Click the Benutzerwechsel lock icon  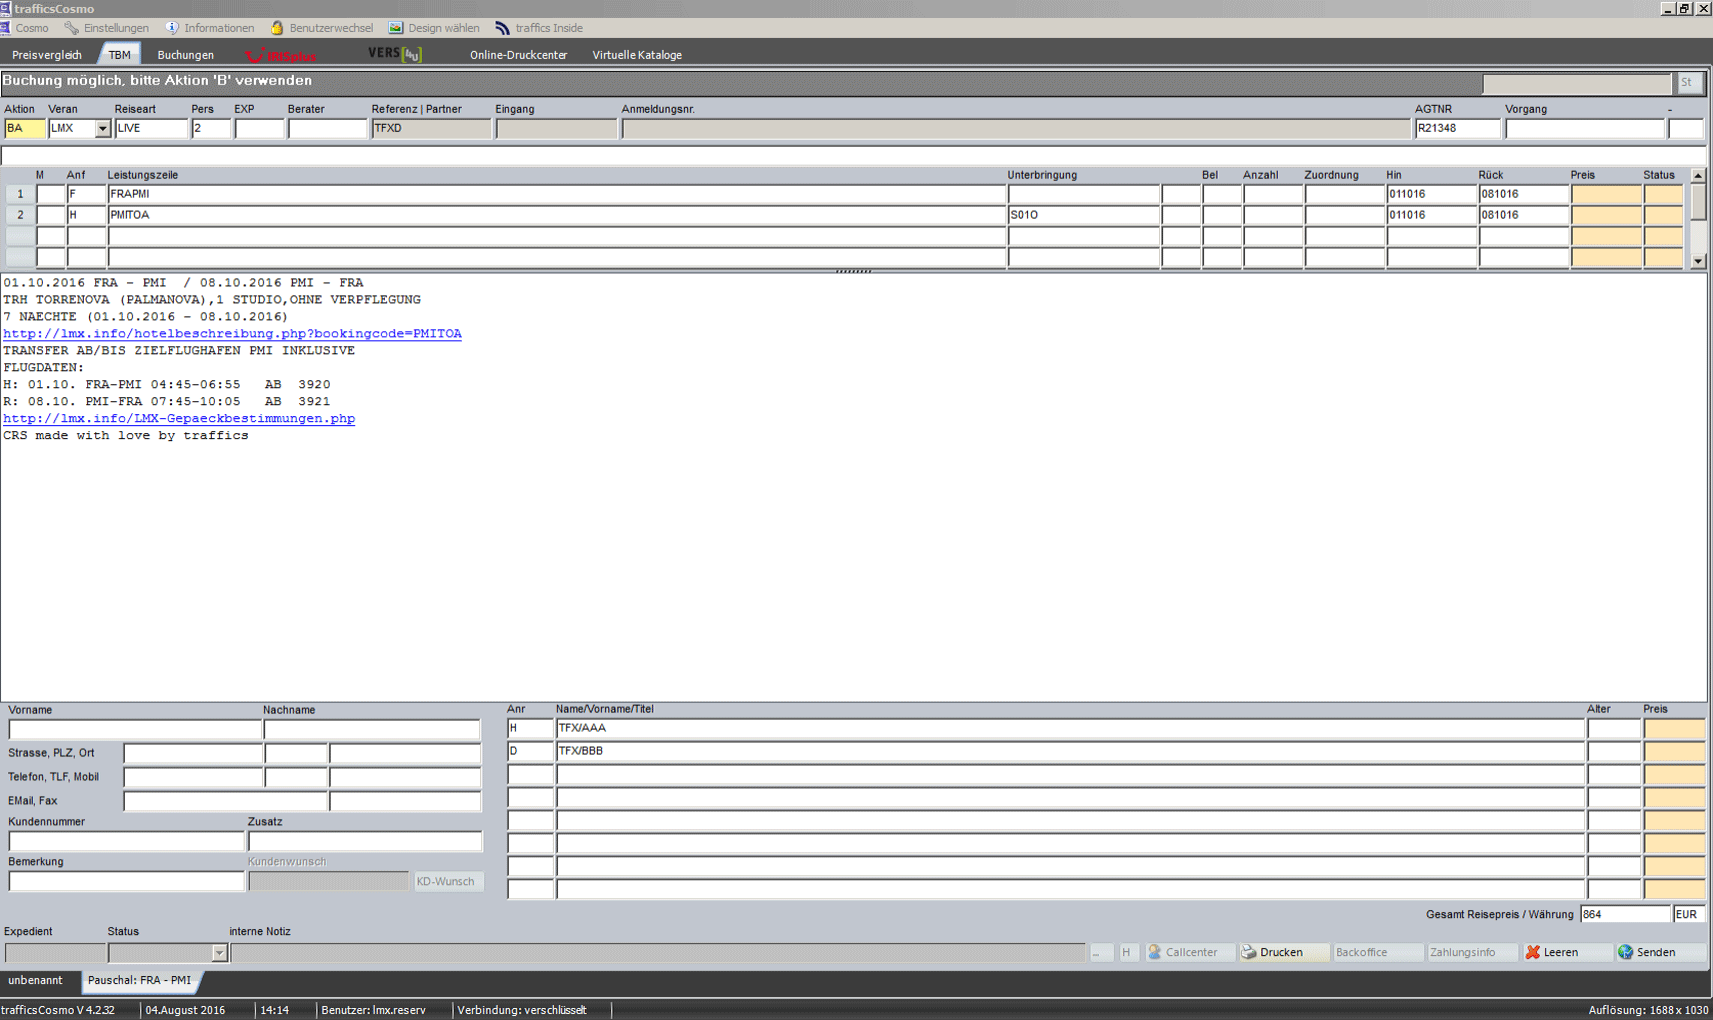(x=277, y=28)
